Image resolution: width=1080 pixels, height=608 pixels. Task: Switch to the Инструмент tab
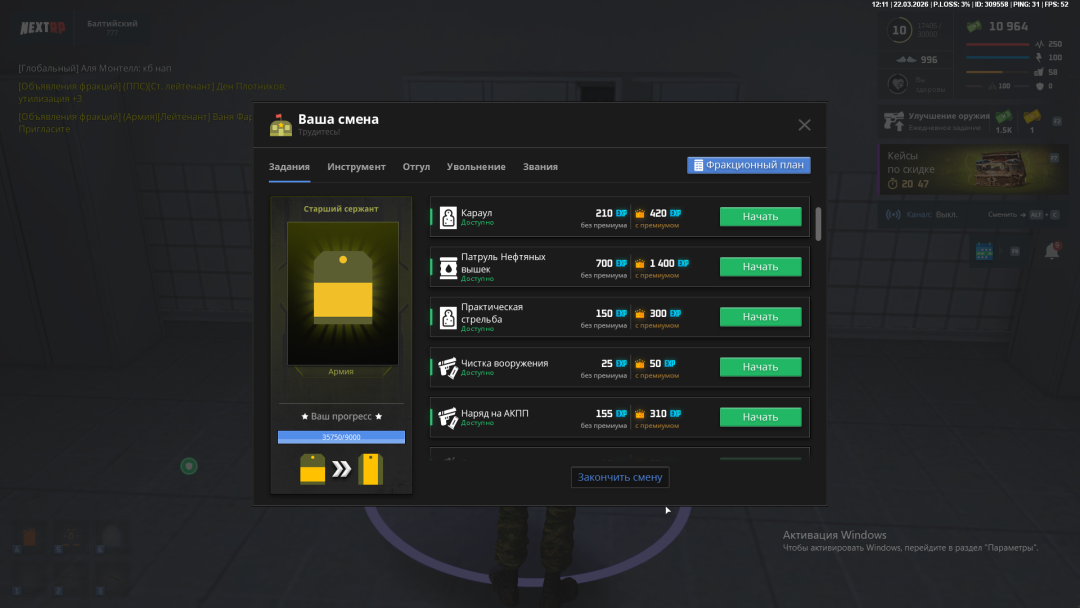[x=356, y=167]
